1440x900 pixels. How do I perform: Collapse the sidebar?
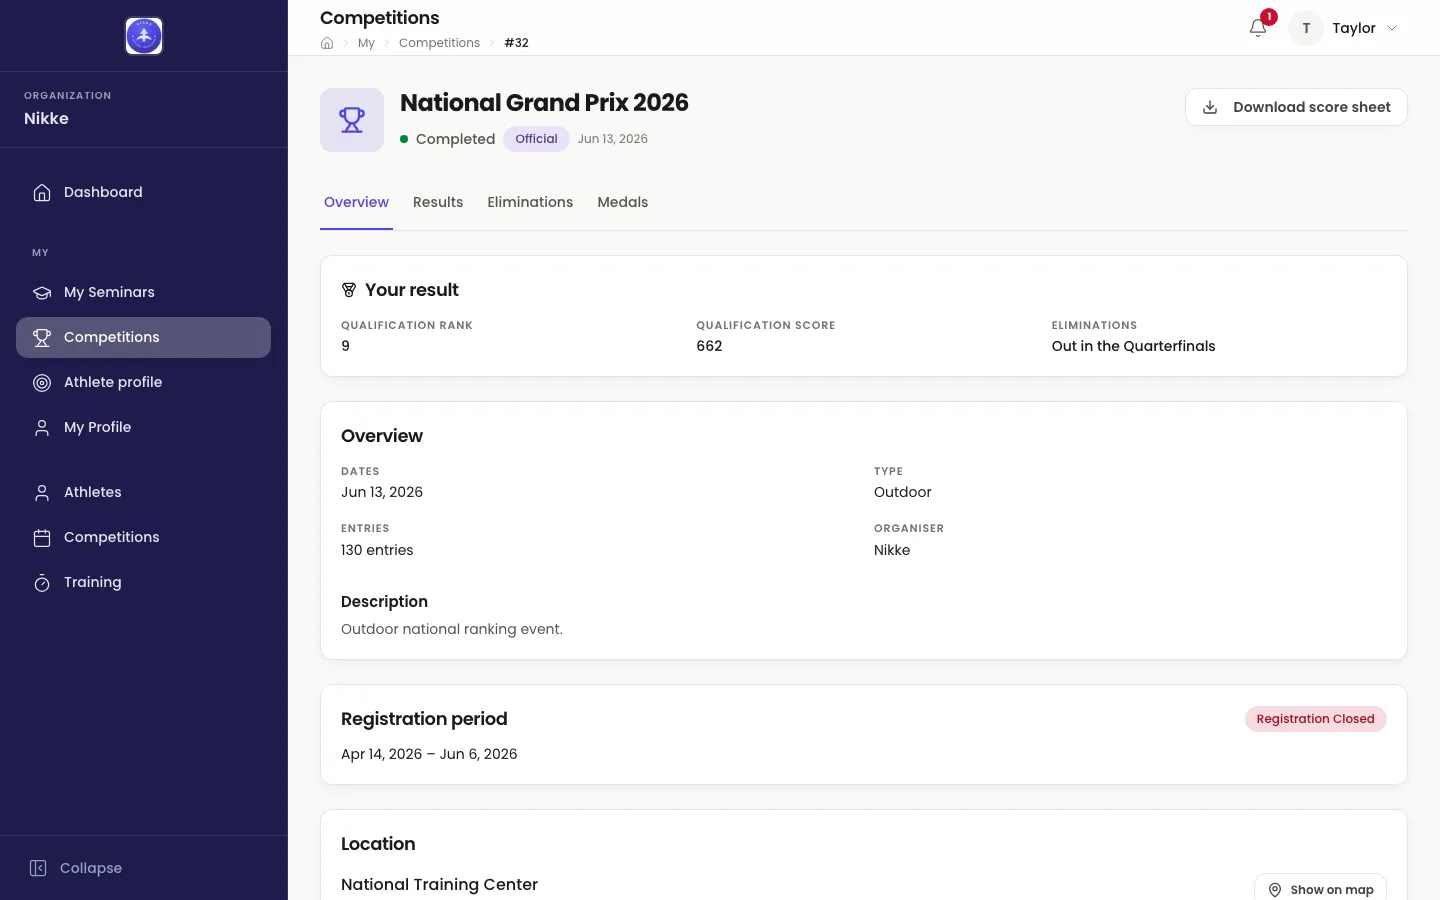tap(76, 868)
